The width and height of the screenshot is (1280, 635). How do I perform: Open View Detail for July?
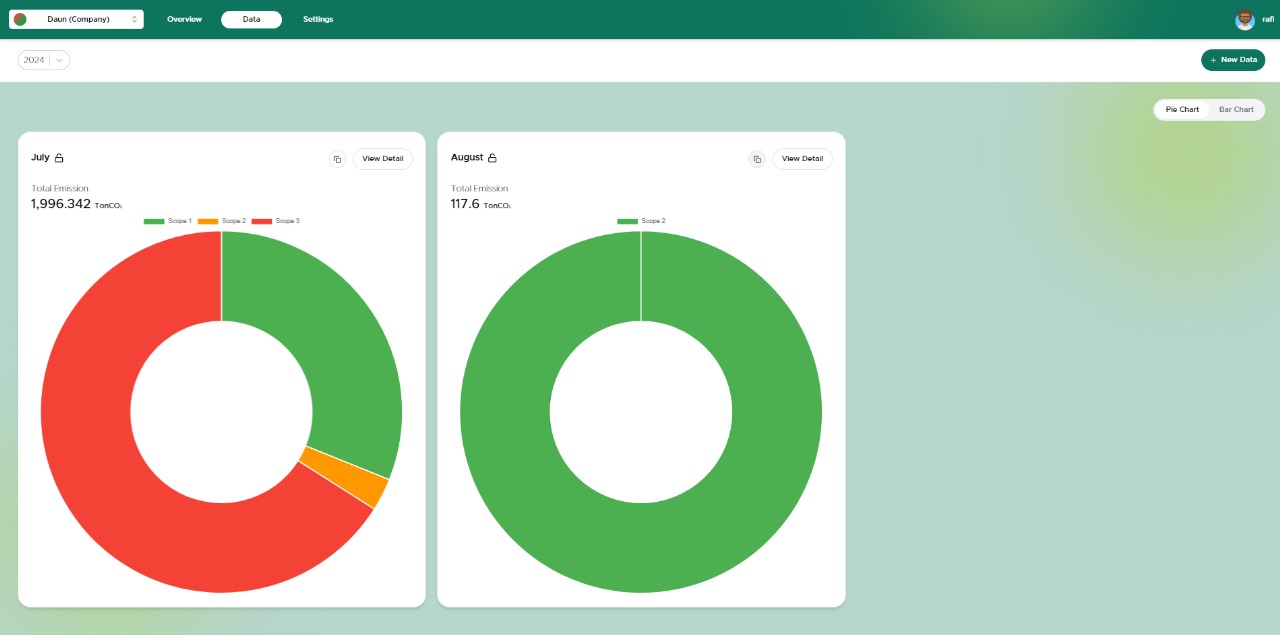[x=382, y=159]
